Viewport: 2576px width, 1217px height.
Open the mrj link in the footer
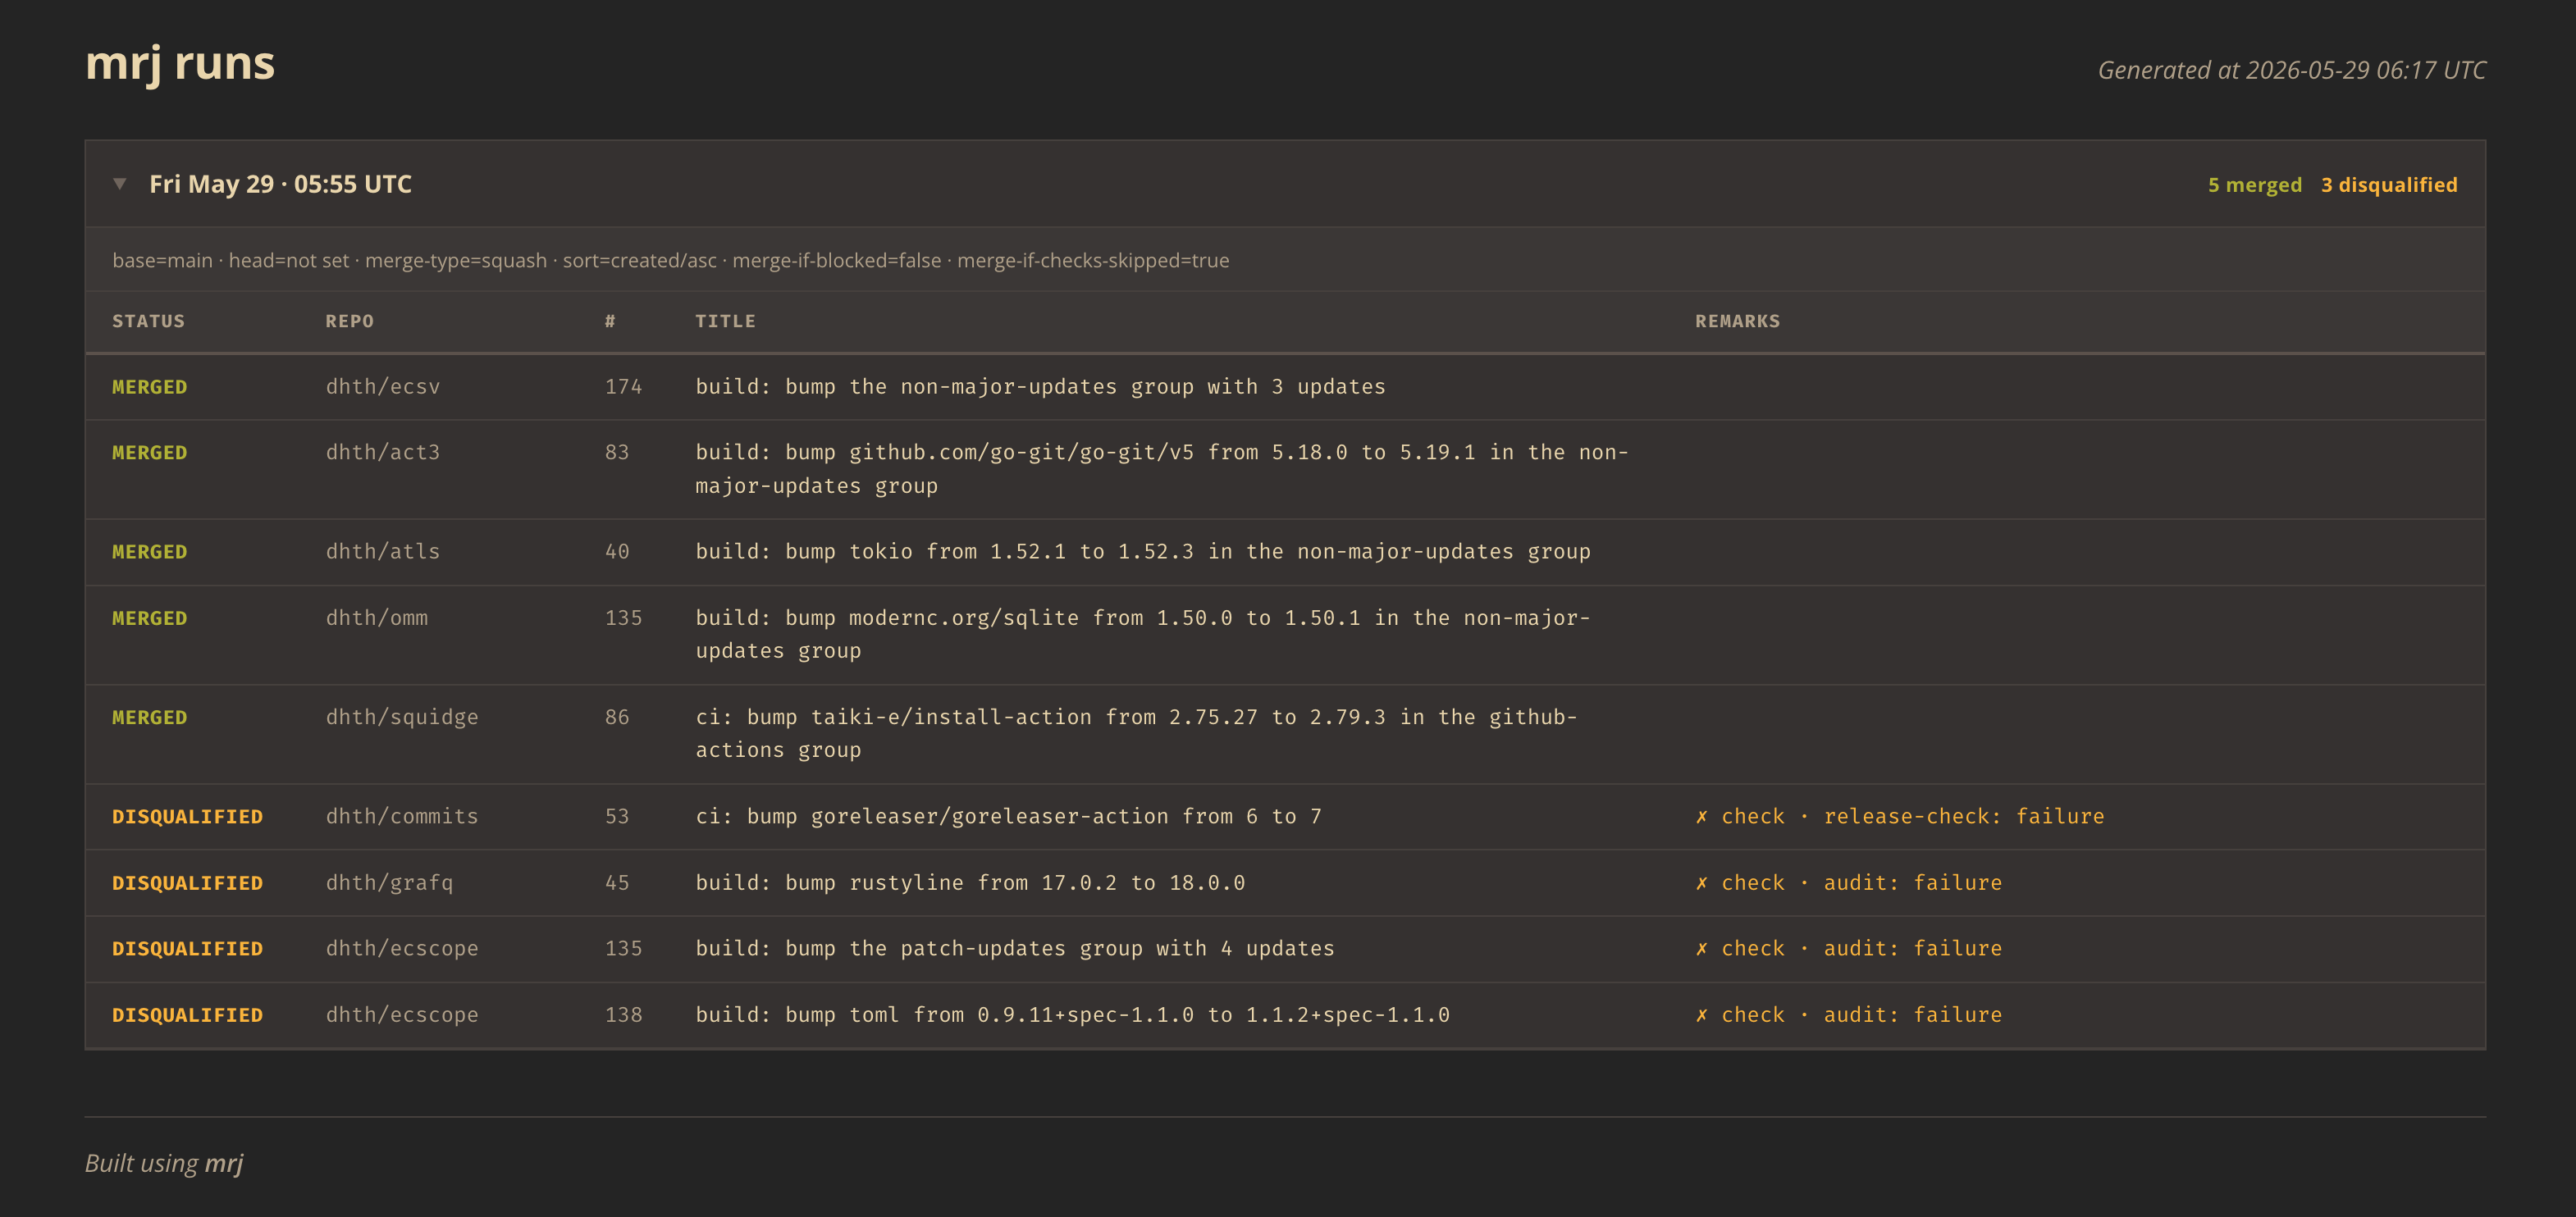(x=224, y=1163)
